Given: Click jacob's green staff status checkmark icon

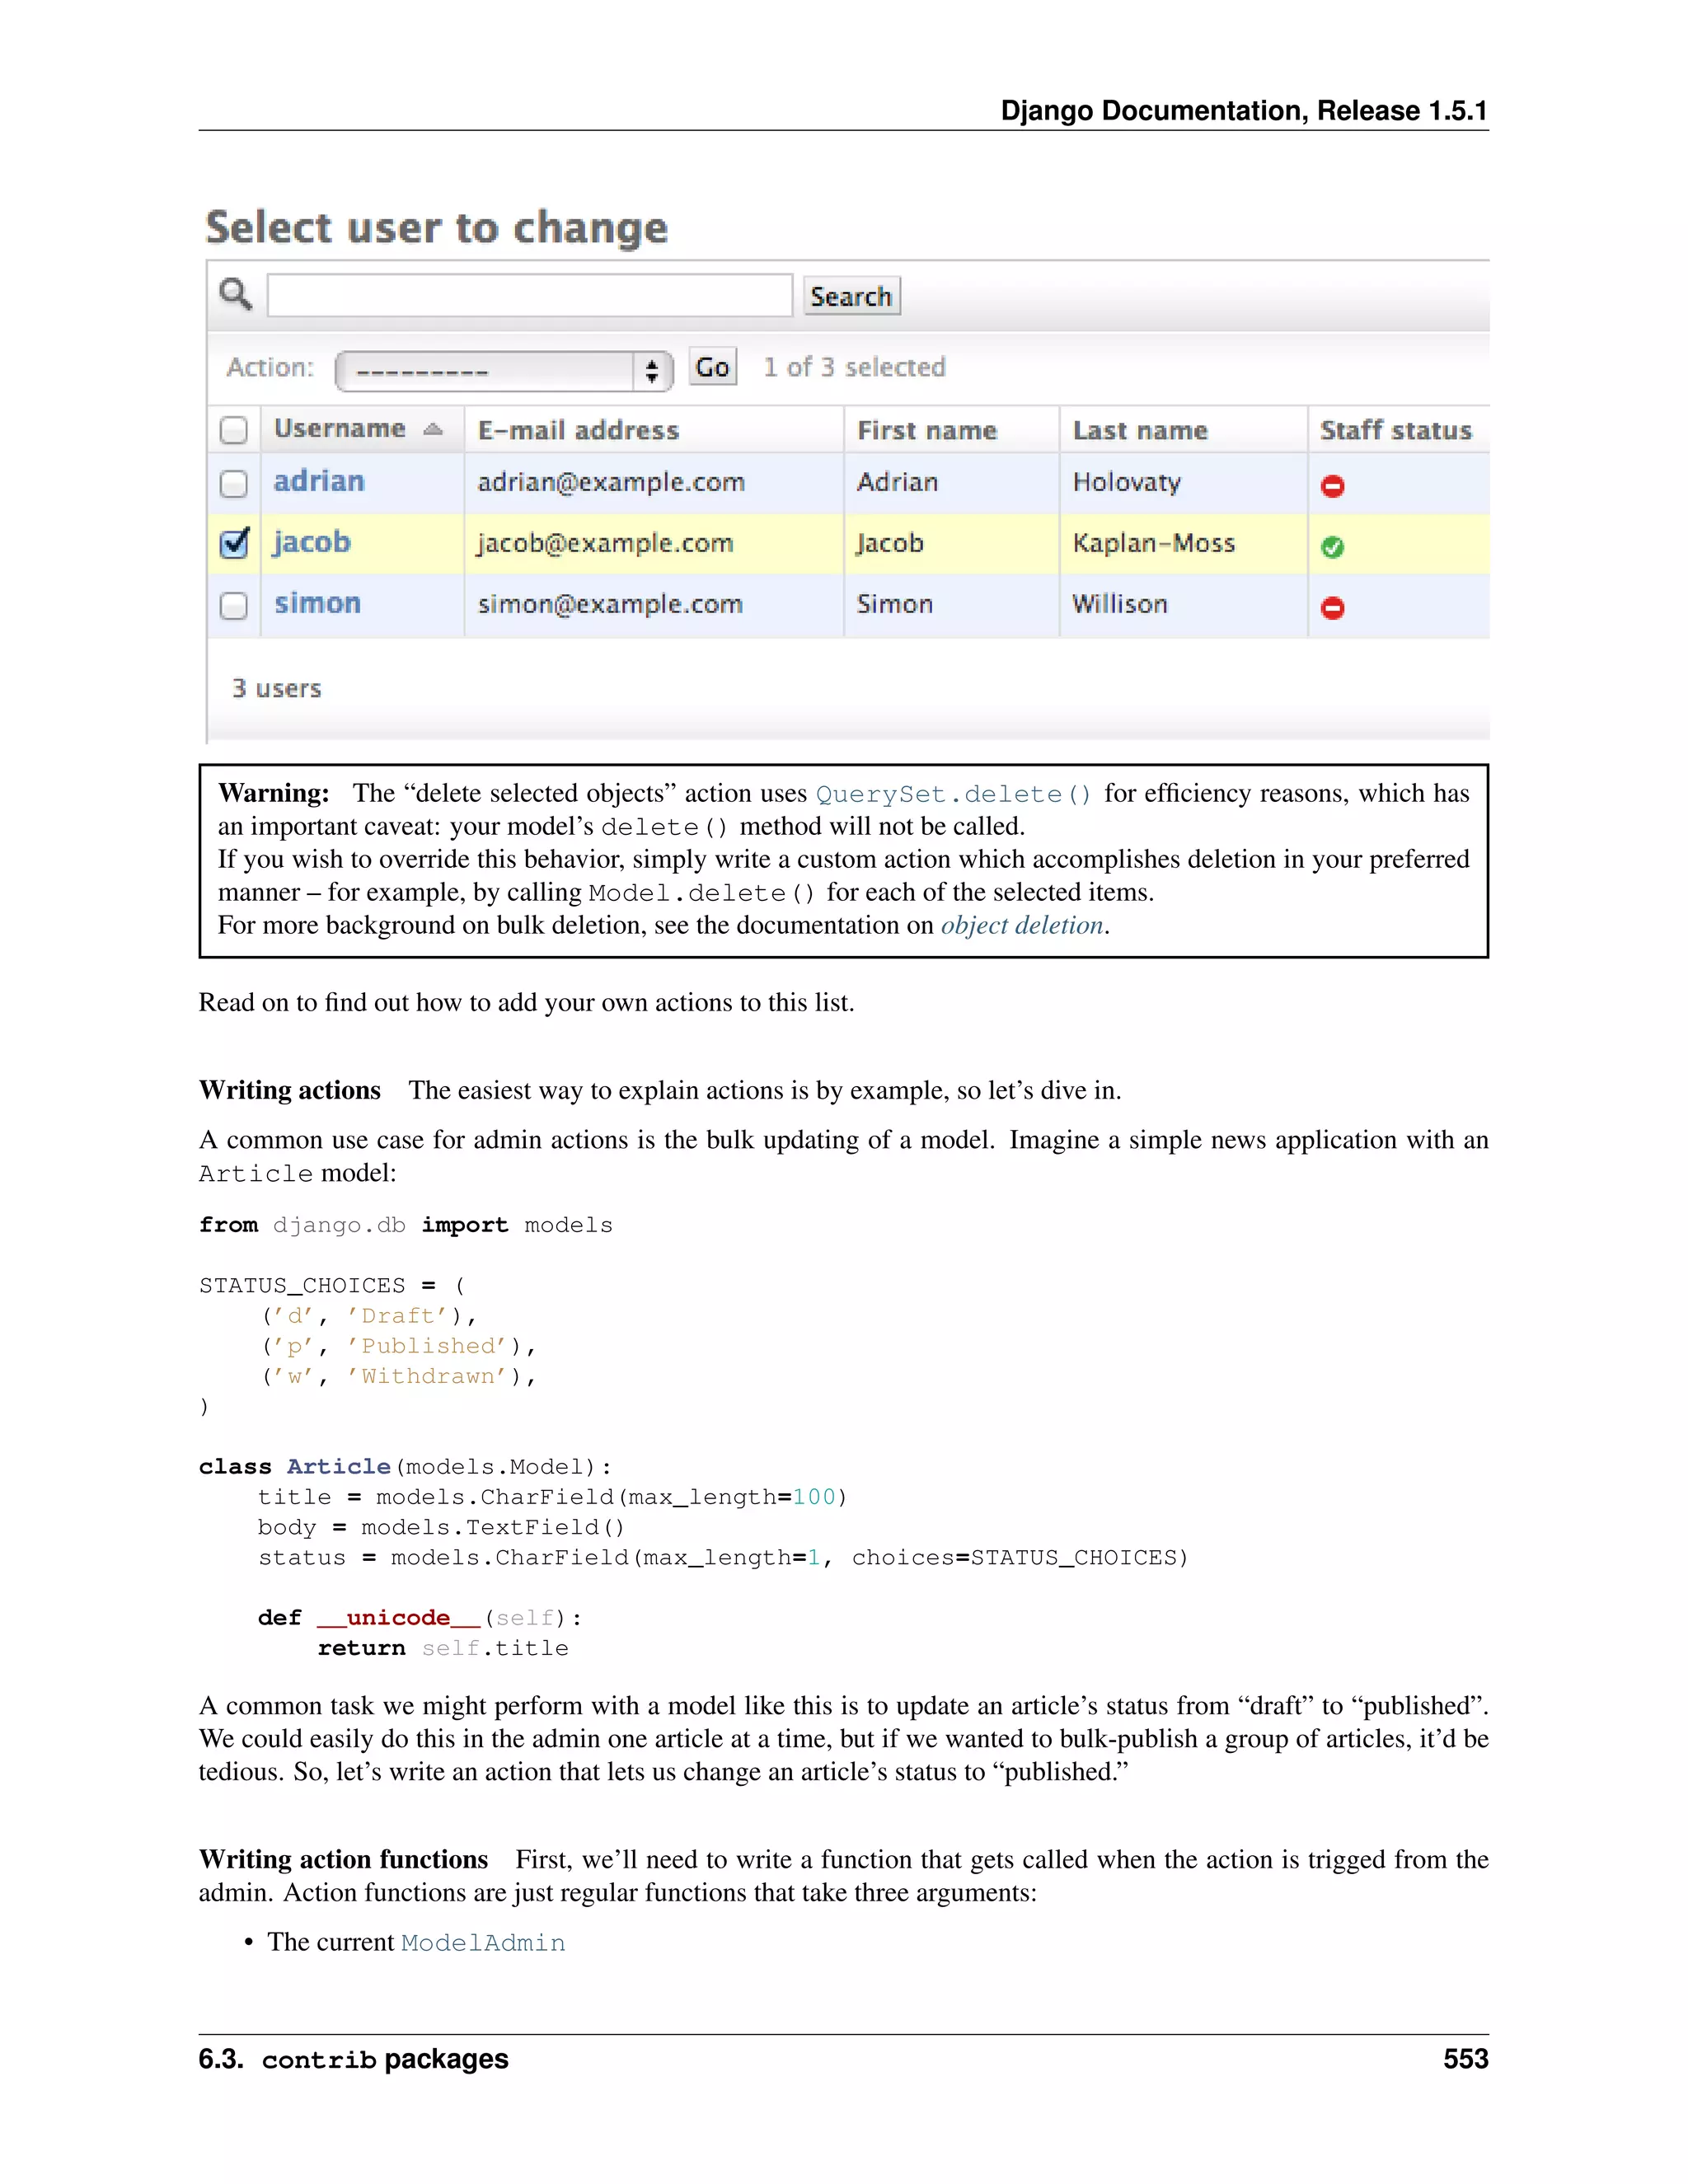Looking at the screenshot, I should [1332, 547].
